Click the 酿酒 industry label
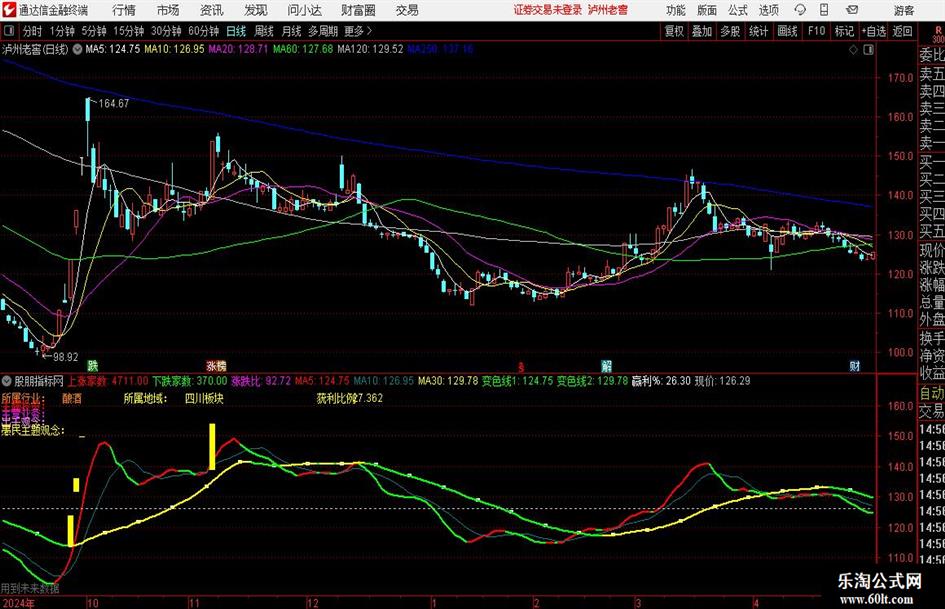Screen dimensions: 945x609 click(x=72, y=399)
